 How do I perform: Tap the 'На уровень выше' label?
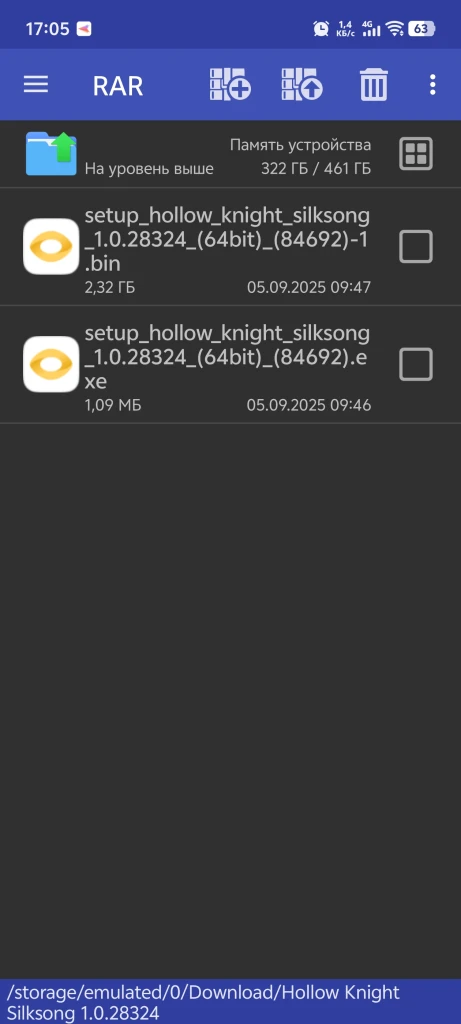click(x=149, y=168)
